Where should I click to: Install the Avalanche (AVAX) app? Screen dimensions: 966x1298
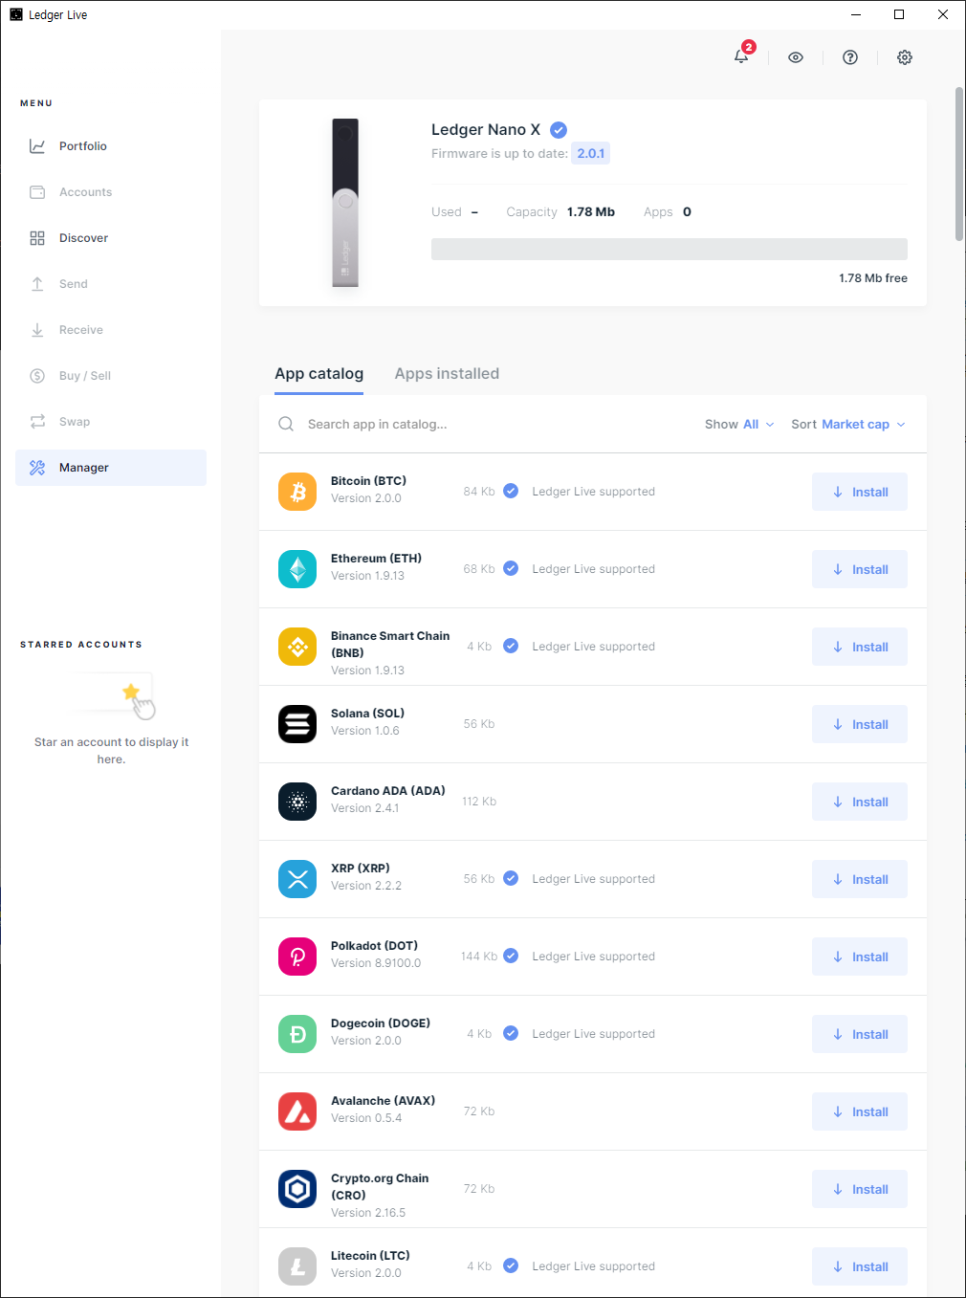tap(860, 1112)
